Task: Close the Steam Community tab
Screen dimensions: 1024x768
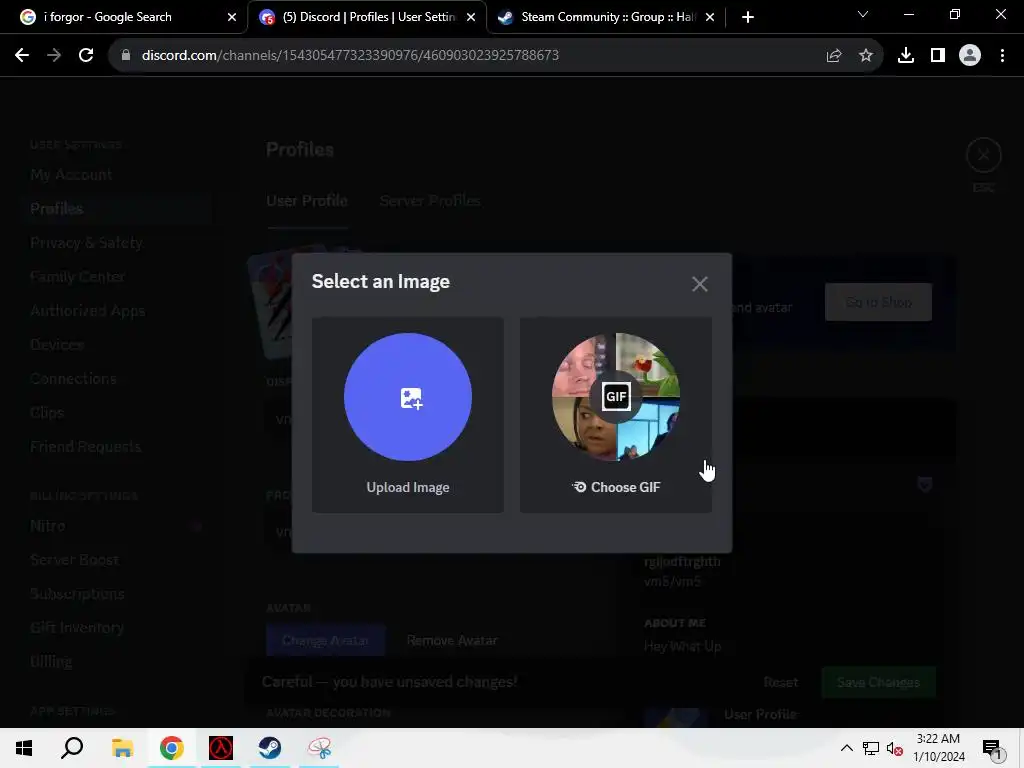Action: click(x=710, y=17)
